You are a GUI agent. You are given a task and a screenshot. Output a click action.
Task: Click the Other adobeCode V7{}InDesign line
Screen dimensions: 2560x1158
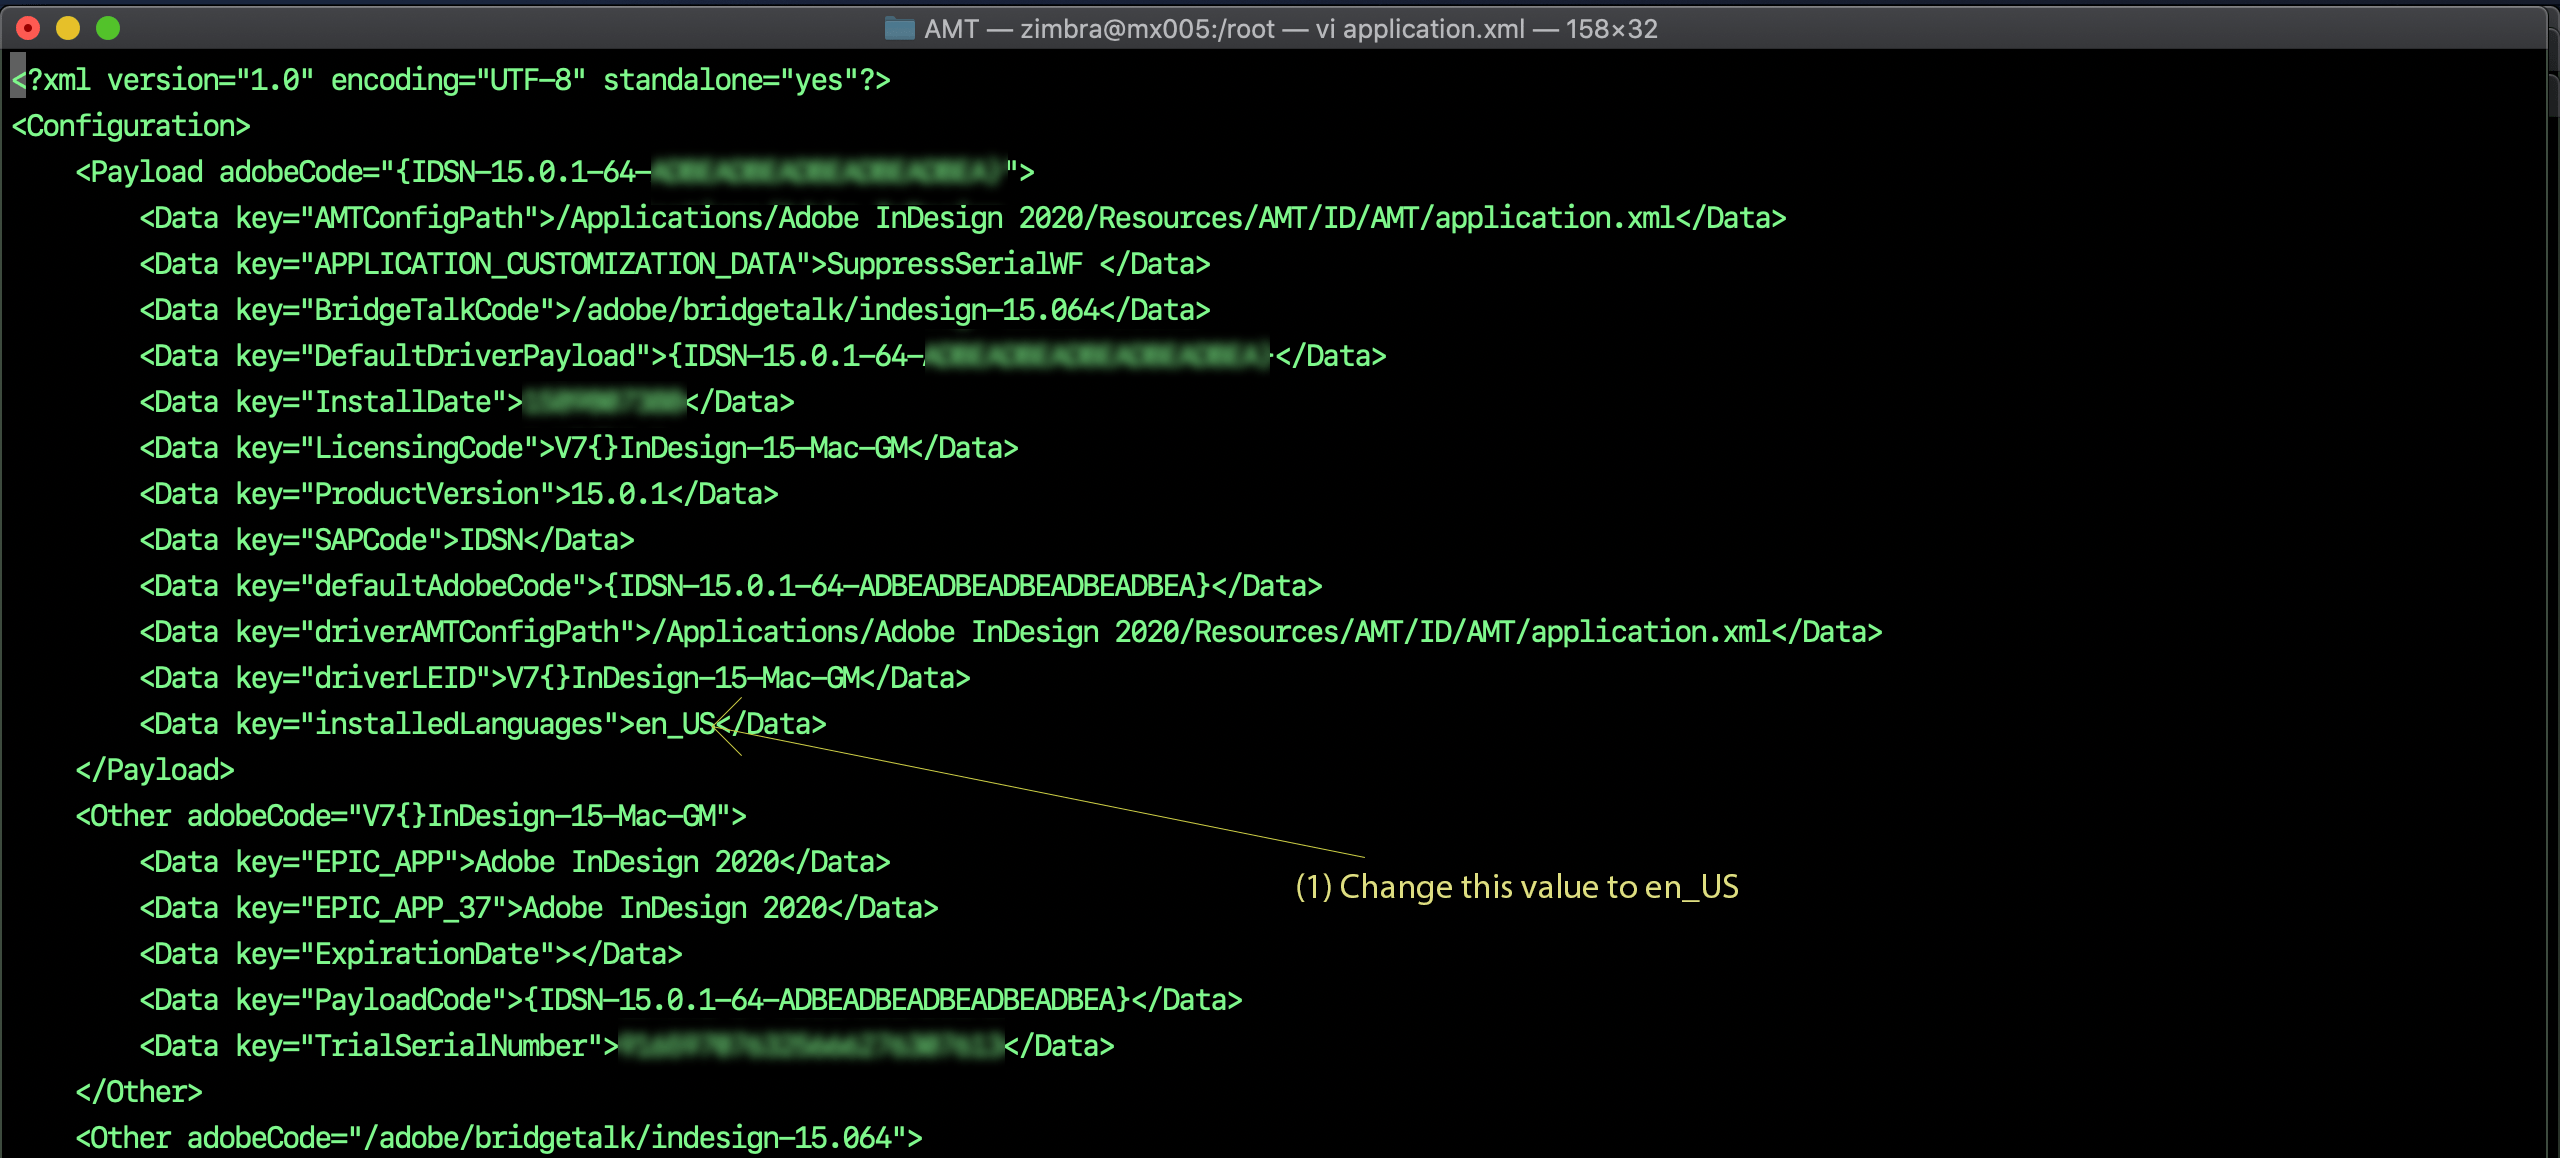(x=411, y=816)
